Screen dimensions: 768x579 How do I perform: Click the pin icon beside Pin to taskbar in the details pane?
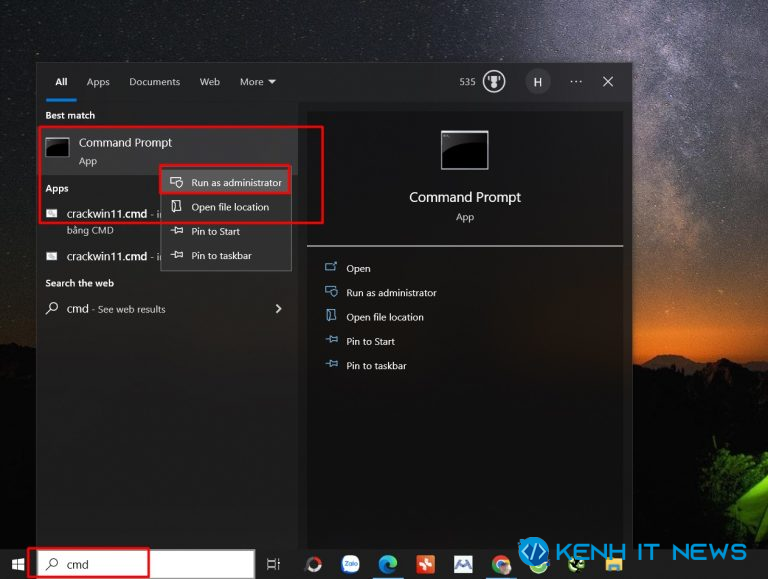point(332,363)
